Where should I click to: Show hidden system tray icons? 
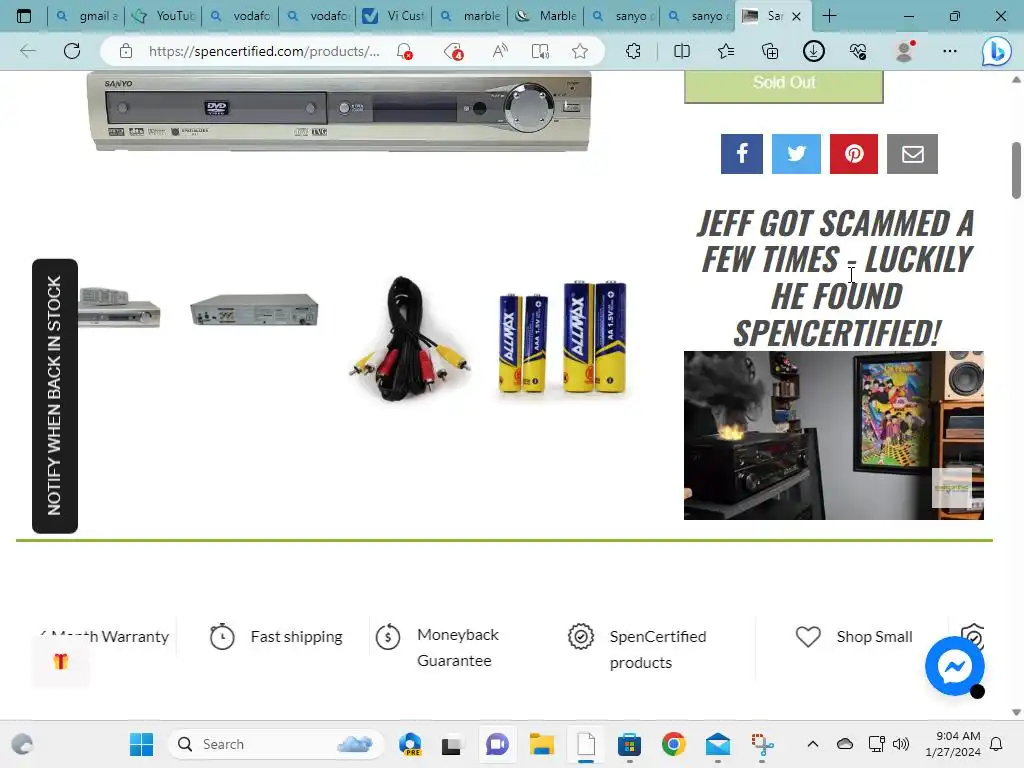[812, 744]
